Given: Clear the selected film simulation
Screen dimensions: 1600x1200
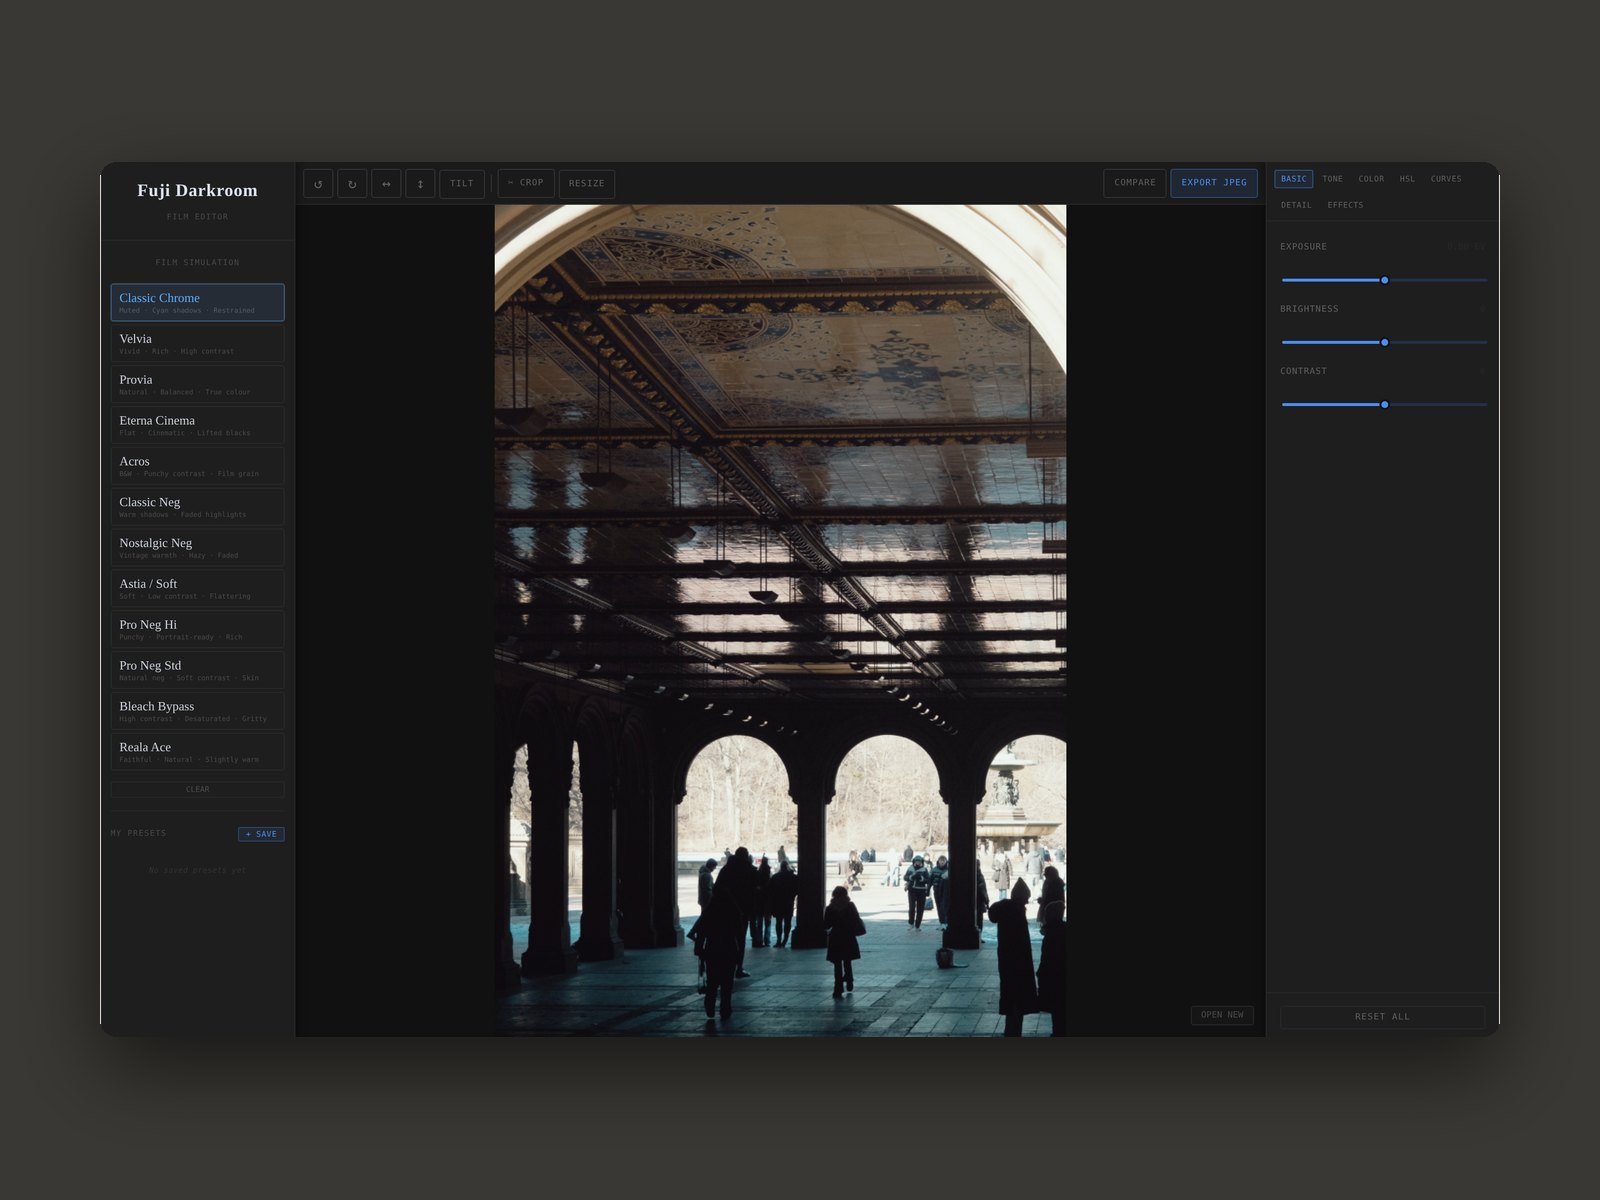Looking at the screenshot, I should point(197,789).
